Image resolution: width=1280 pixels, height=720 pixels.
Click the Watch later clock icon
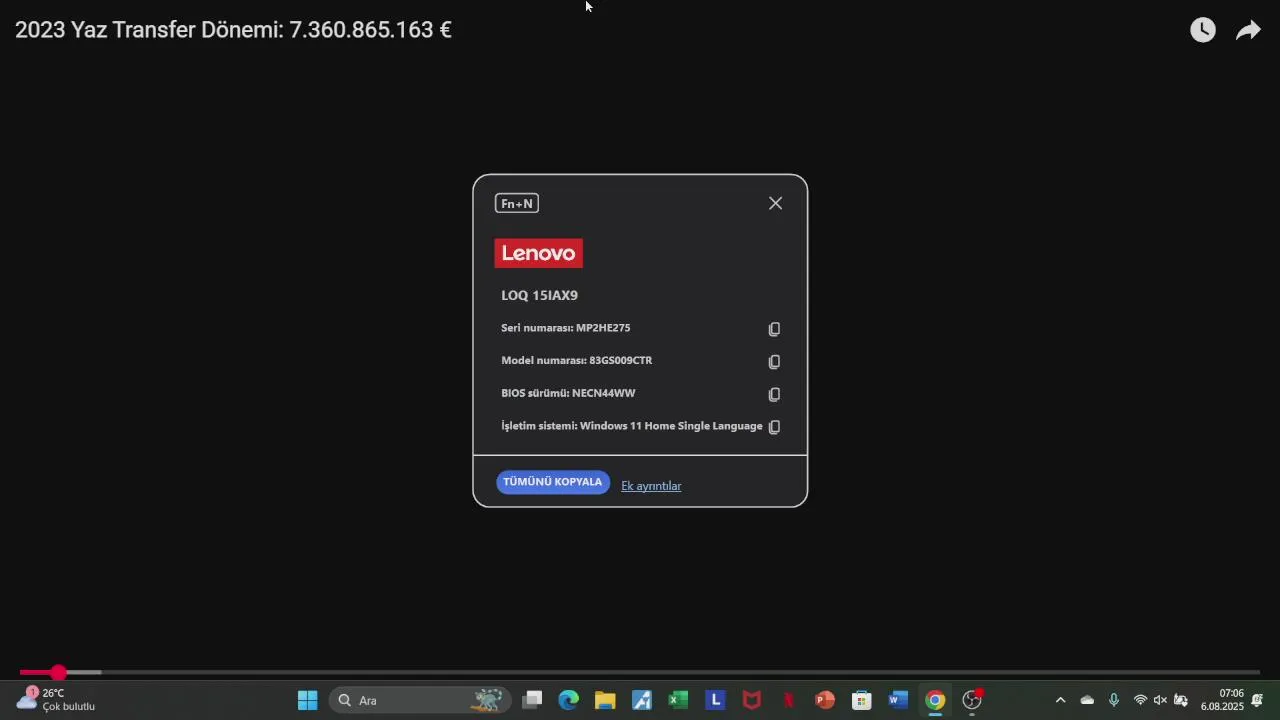(1203, 30)
